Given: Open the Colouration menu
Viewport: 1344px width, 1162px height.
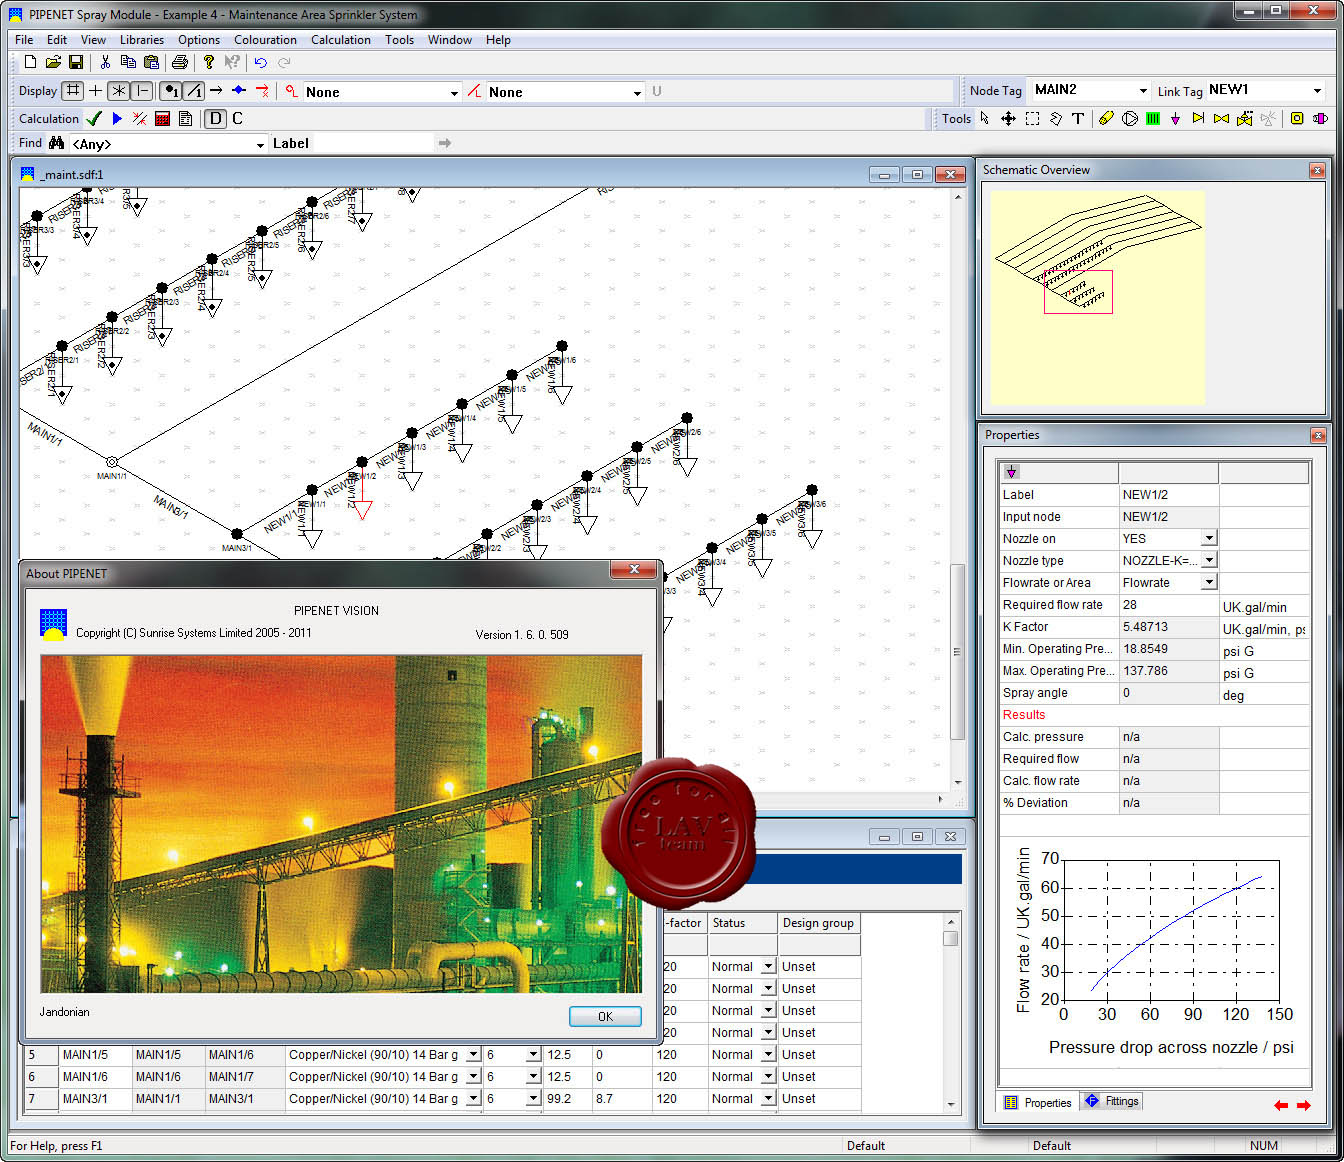Looking at the screenshot, I should pos(265,40).
